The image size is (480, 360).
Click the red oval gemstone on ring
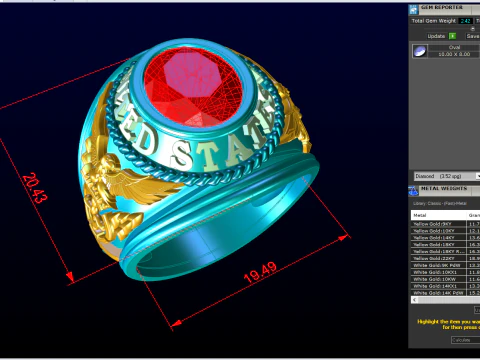click(193, 87)
